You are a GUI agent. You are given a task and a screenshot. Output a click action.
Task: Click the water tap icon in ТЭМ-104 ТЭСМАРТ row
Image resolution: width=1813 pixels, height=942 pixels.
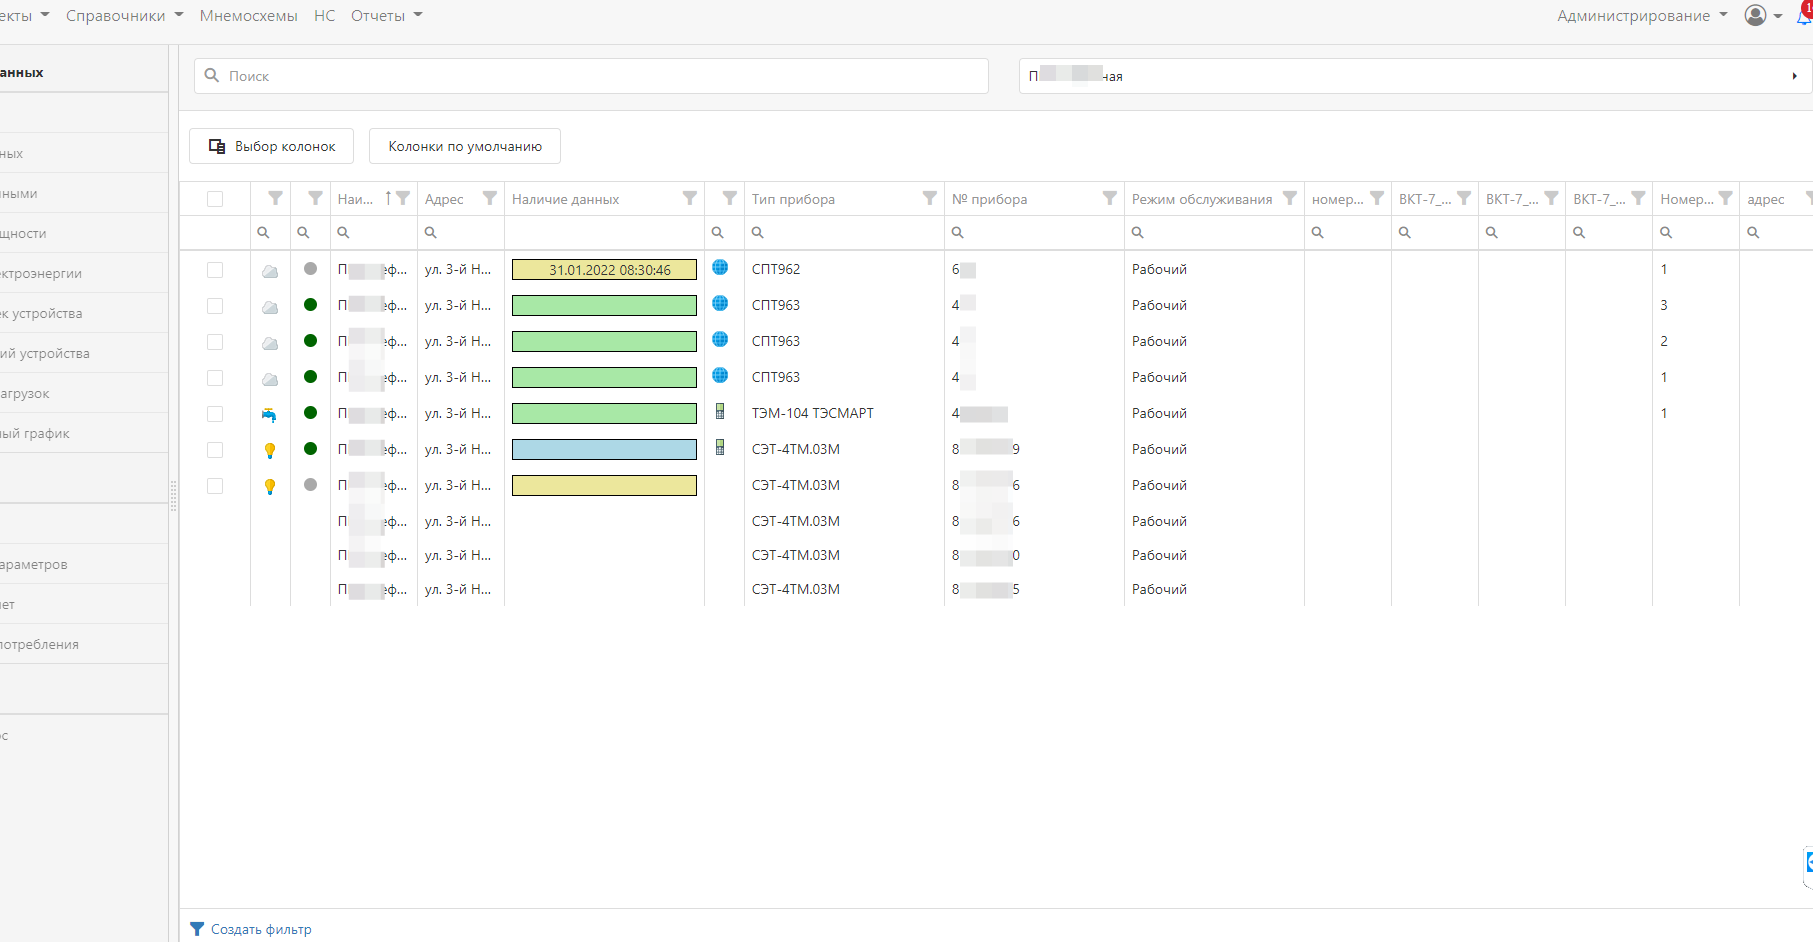[x=269, y=414]
